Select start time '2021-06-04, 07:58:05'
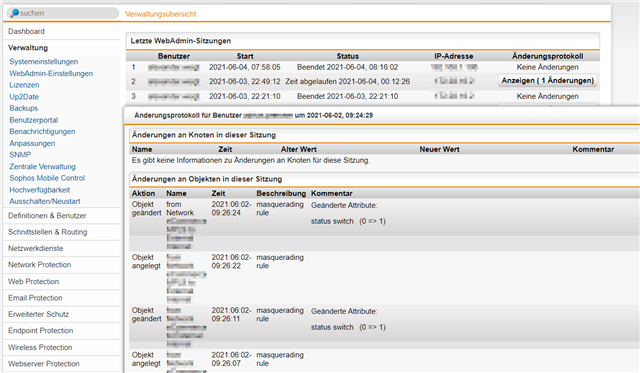 click(244, 67)
